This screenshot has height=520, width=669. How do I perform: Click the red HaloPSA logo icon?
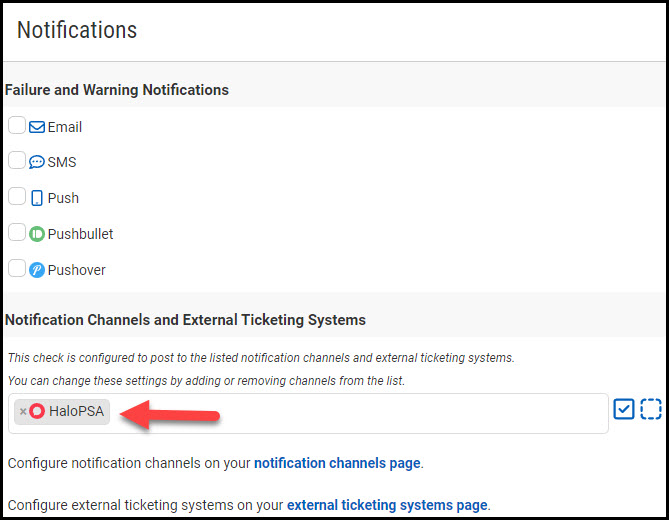click(38, 411)
